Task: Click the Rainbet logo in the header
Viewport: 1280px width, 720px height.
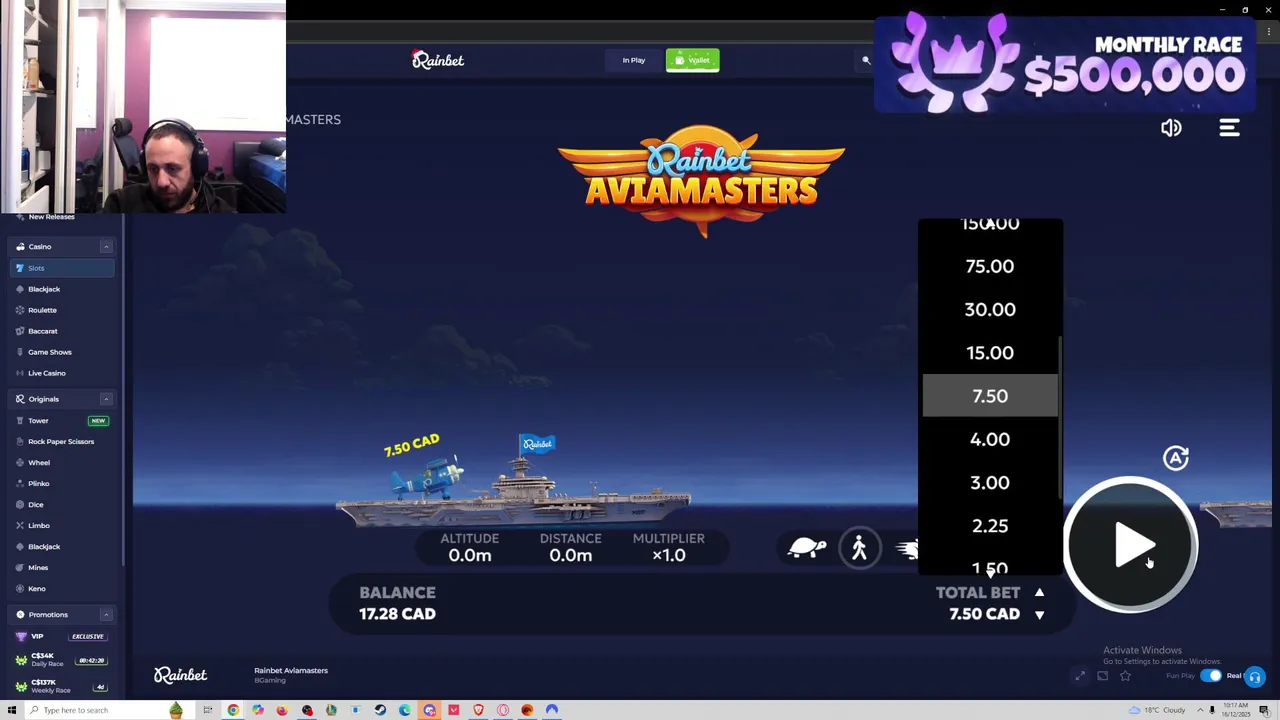Action: pos(438,60)
